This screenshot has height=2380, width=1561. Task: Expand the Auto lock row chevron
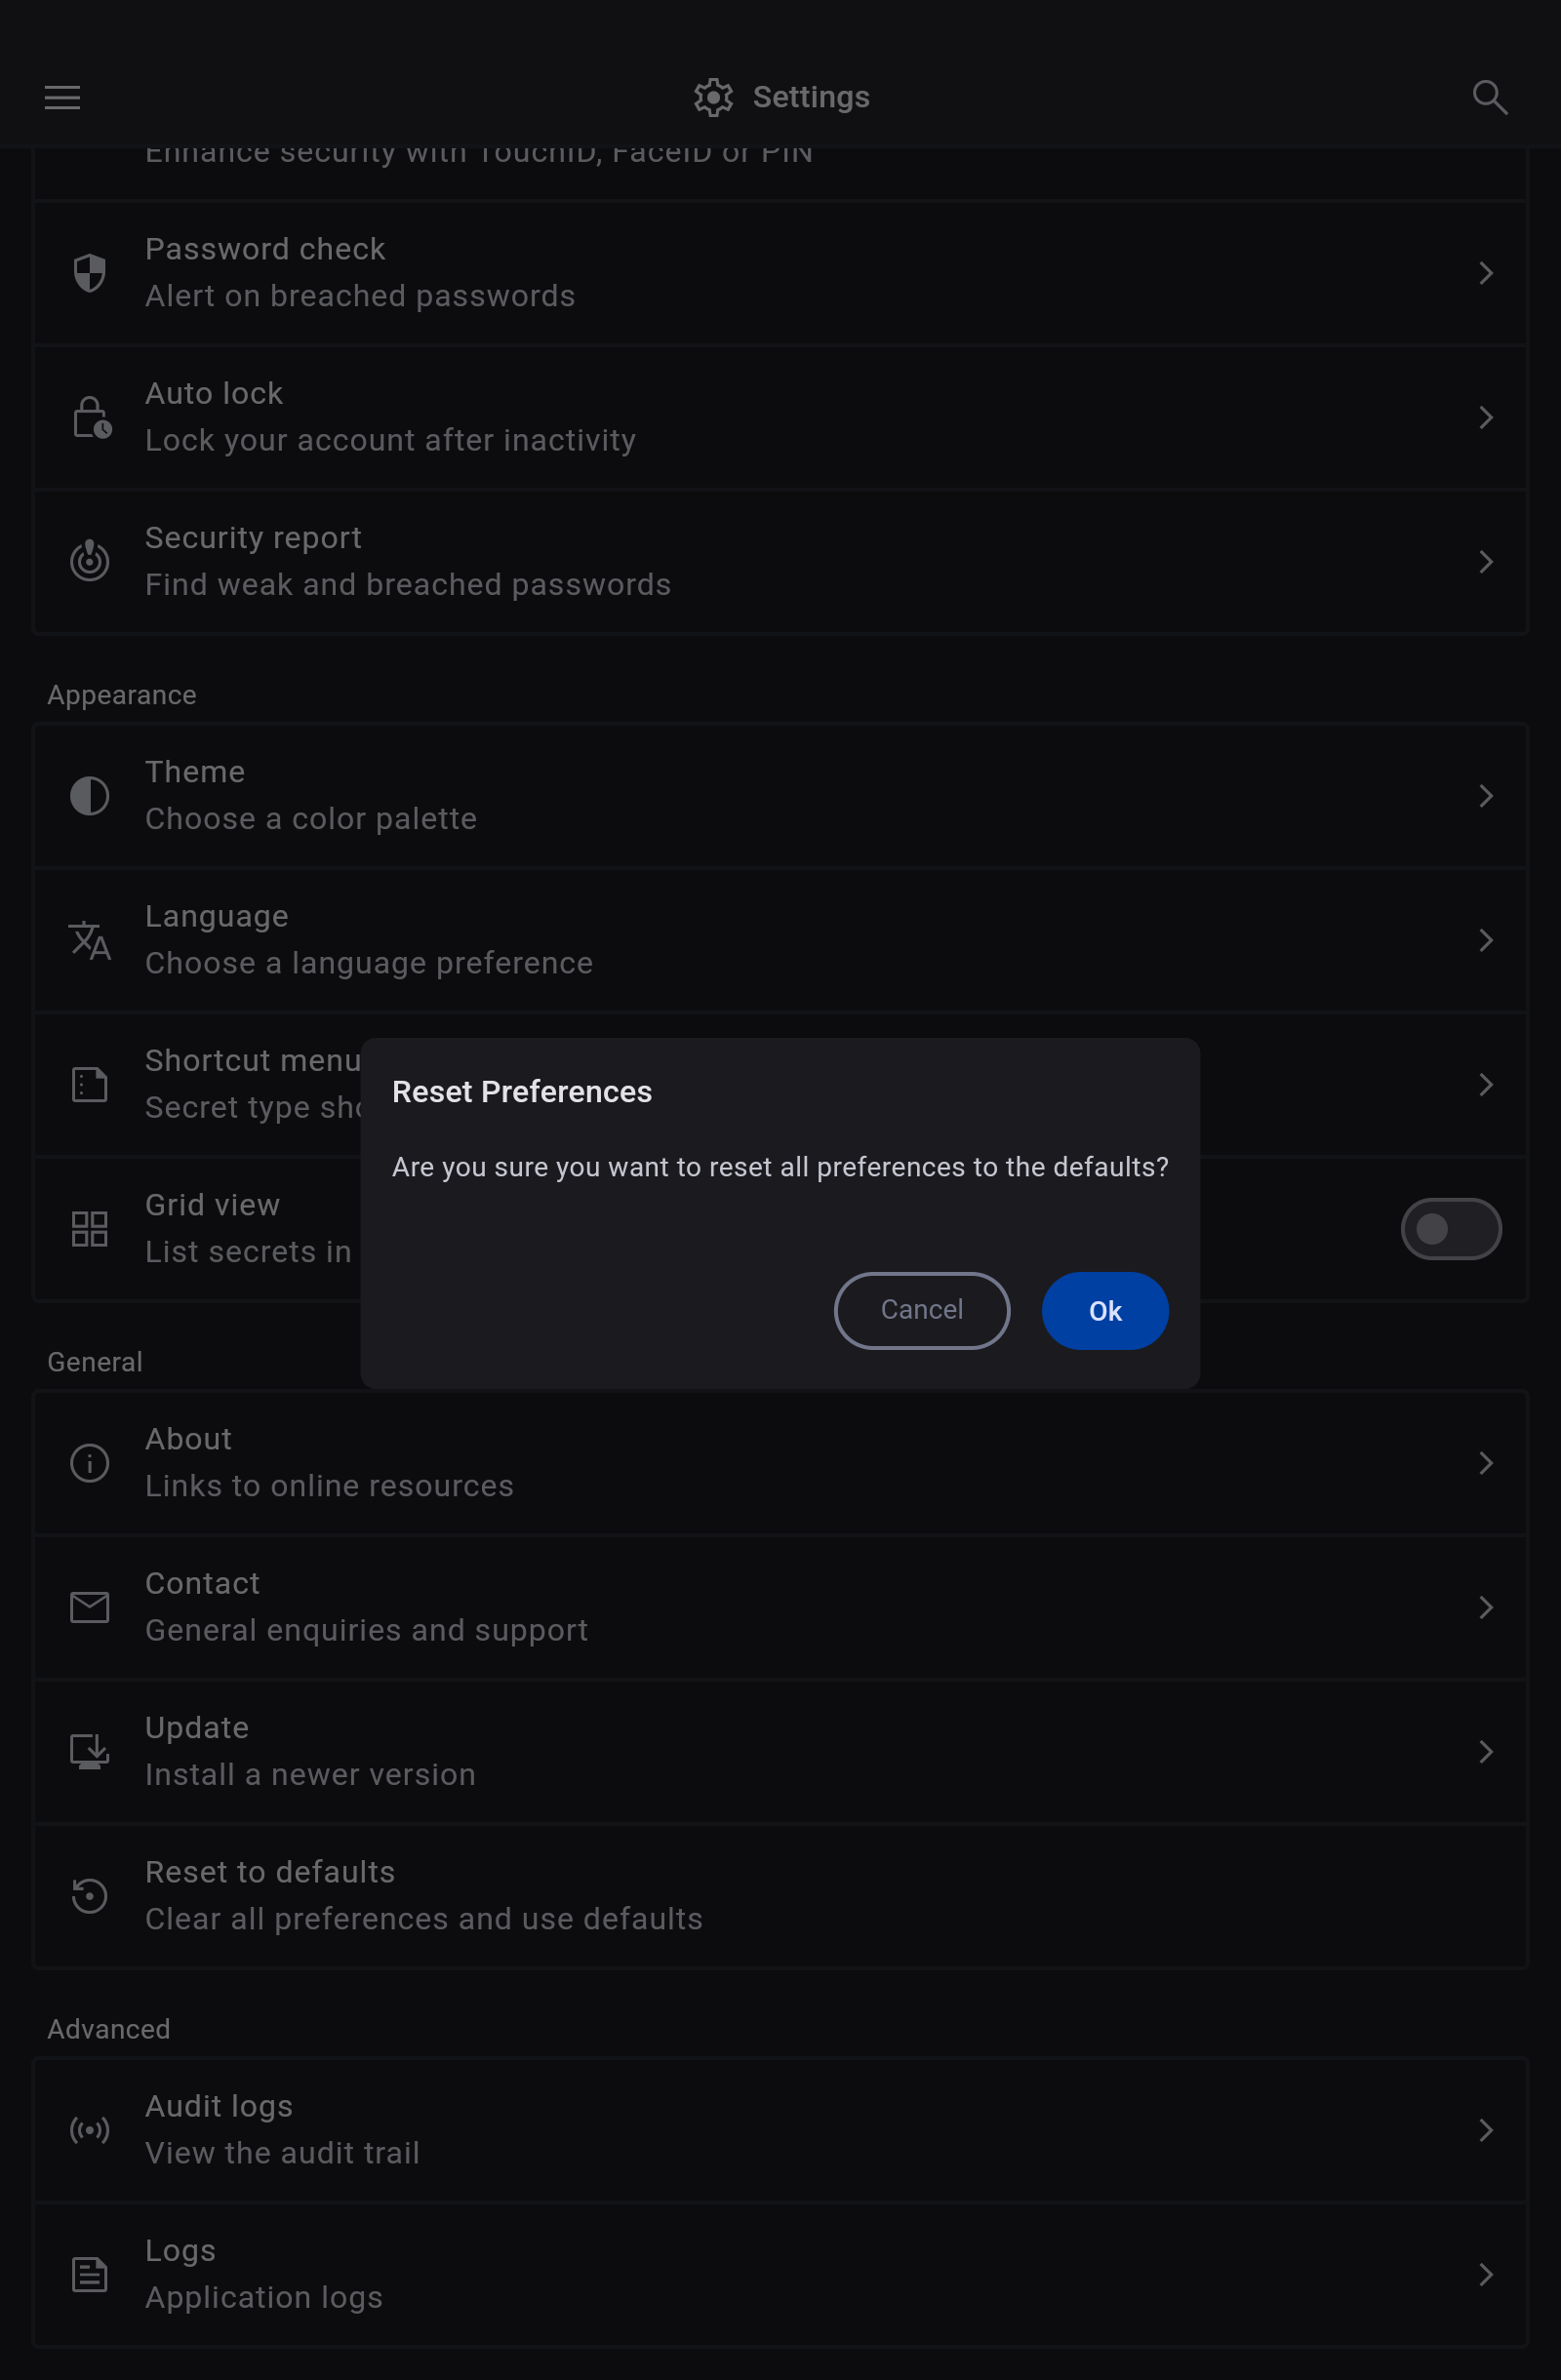[x=1486, y=418]
